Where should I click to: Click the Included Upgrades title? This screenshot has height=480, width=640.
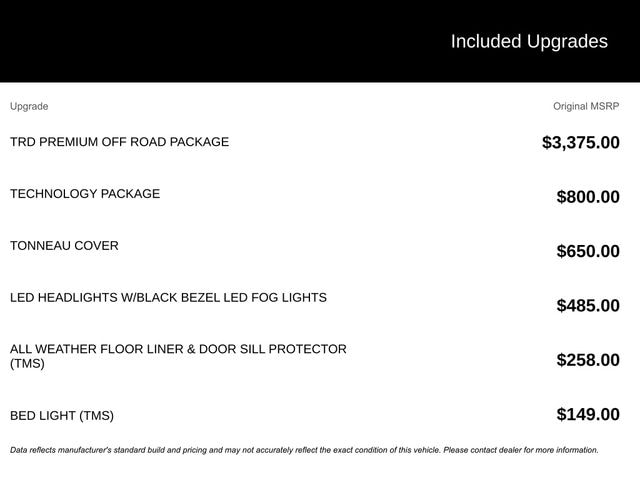click(x=528, y=41)
